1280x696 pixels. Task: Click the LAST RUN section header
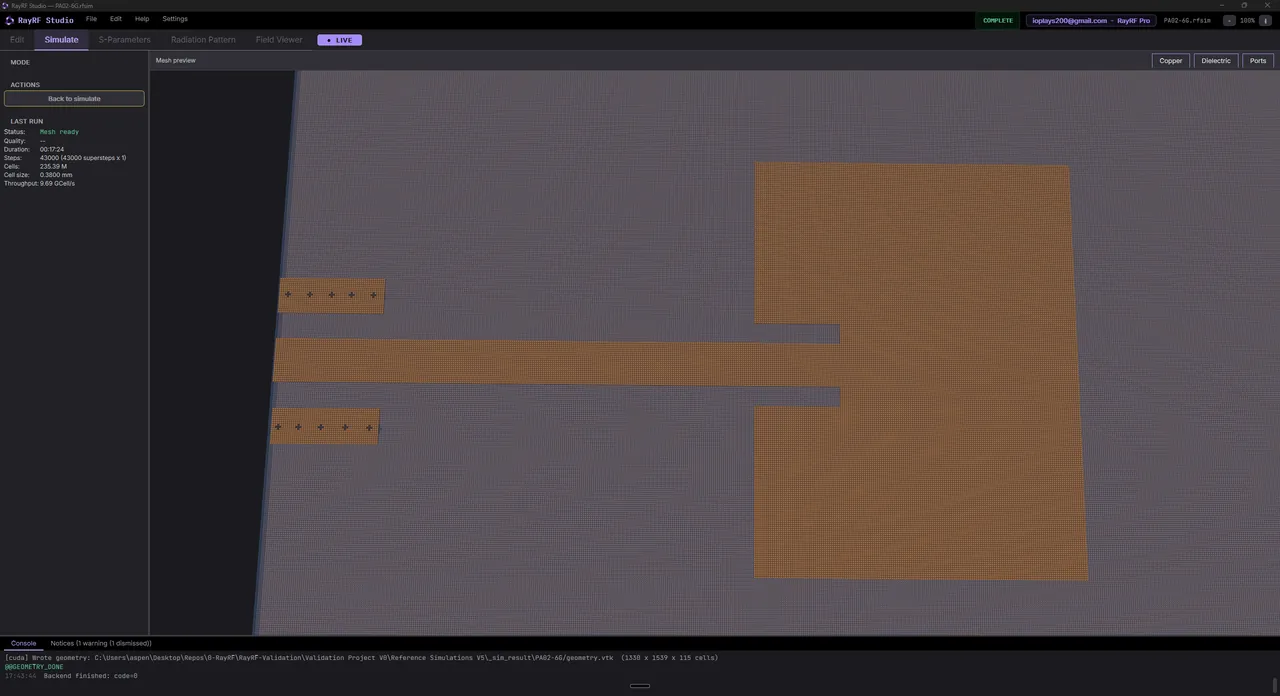[27, 121]
